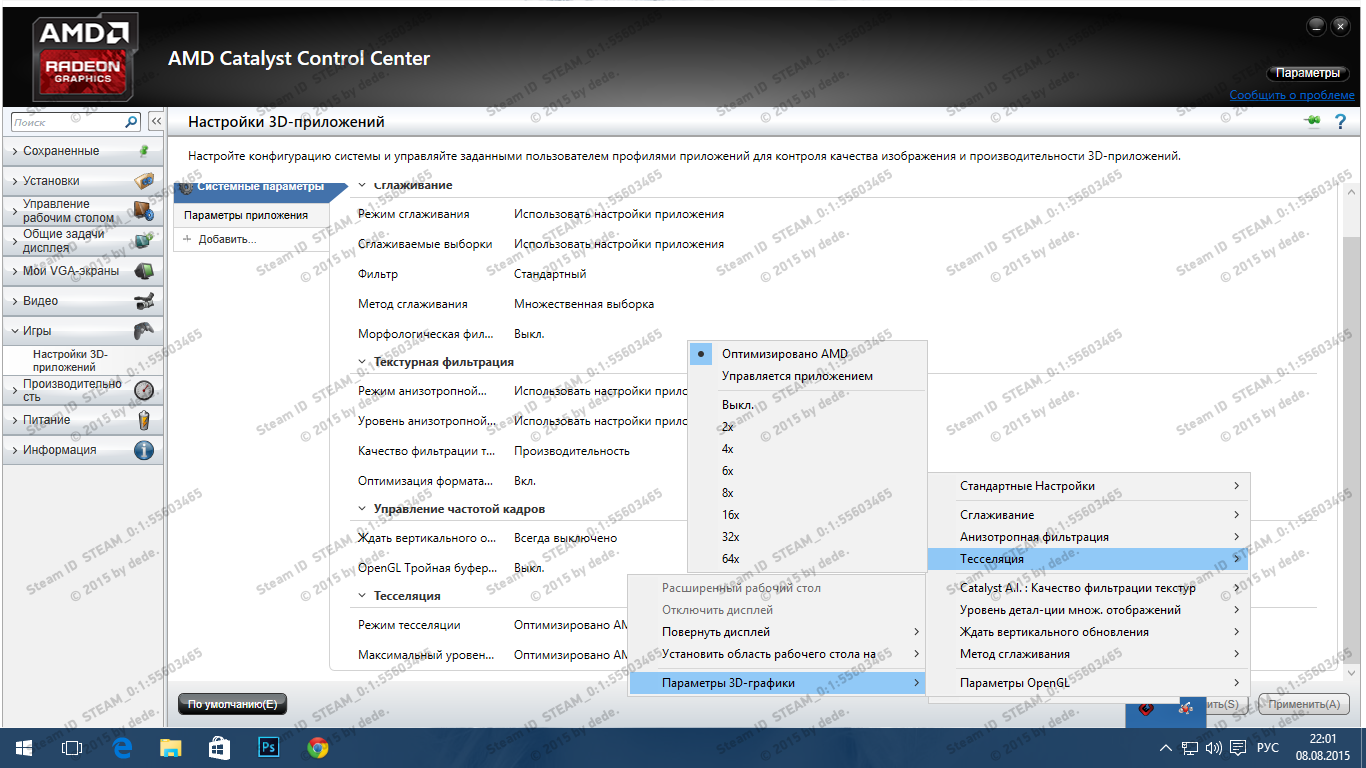1366x768 pixels.
Task: Launch Microsoft Edge from the taskbar
Action: point(123,747)
